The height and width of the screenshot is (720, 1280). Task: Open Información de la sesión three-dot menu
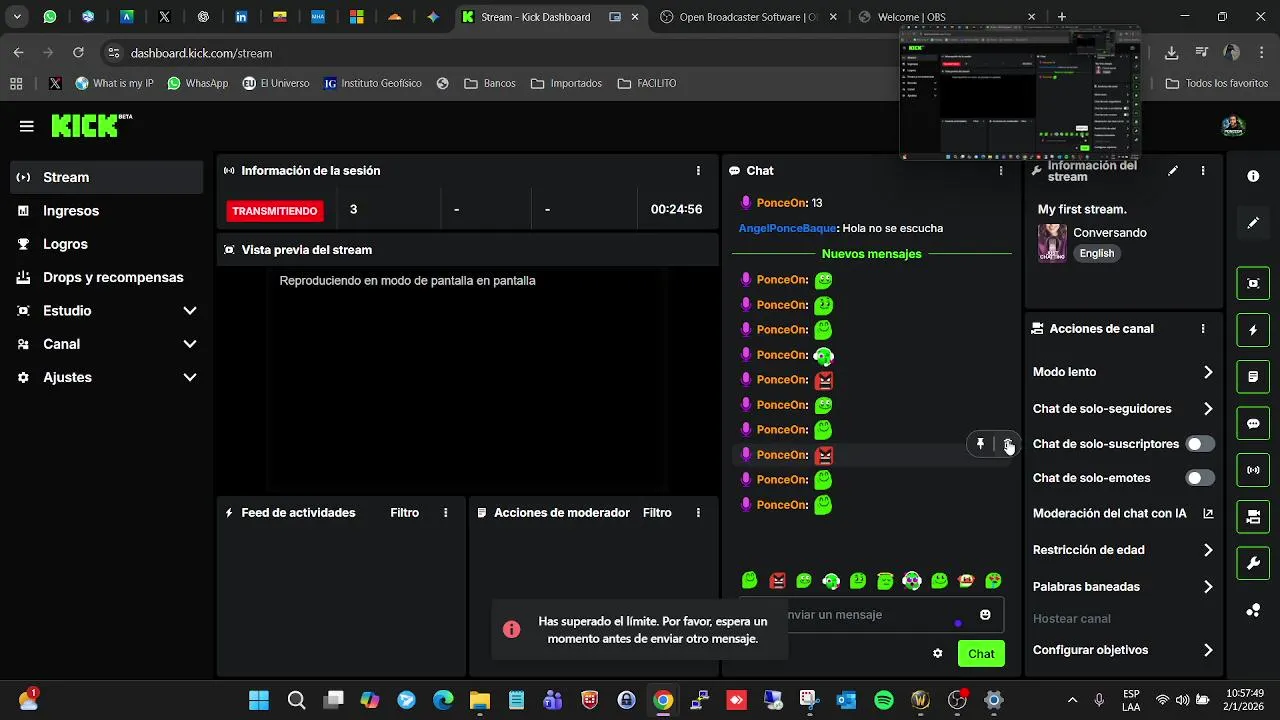pos(698,171)
